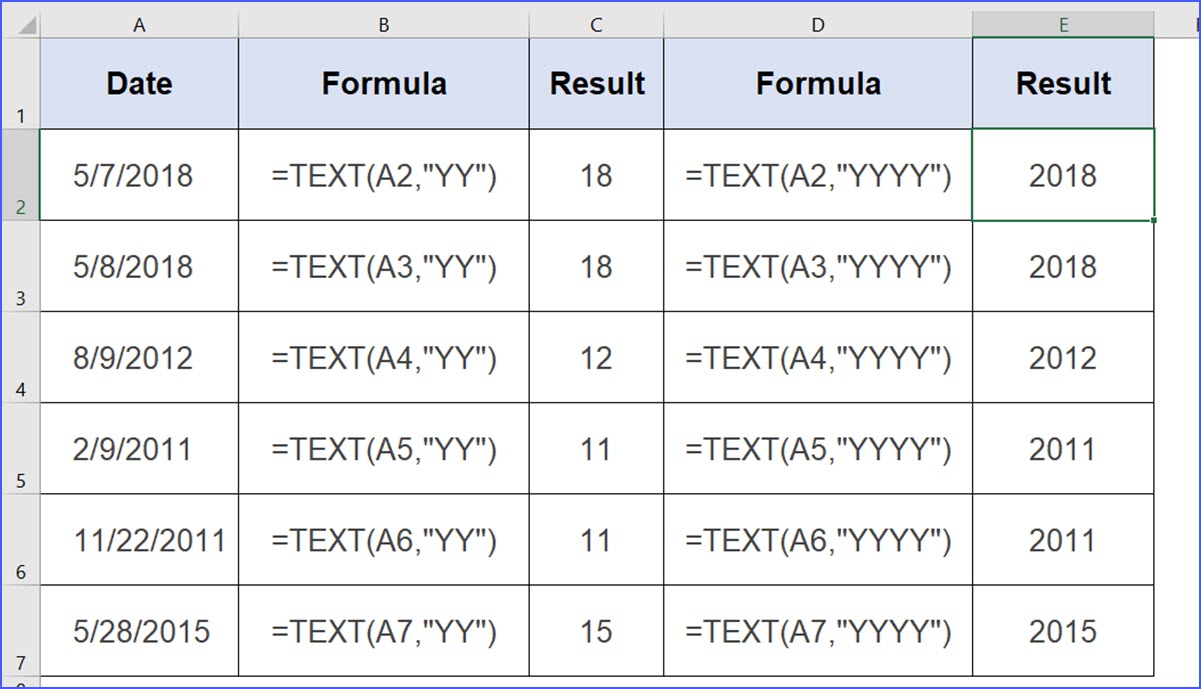Click the column C header
The image size is (1201, 689).
[596, 25]
